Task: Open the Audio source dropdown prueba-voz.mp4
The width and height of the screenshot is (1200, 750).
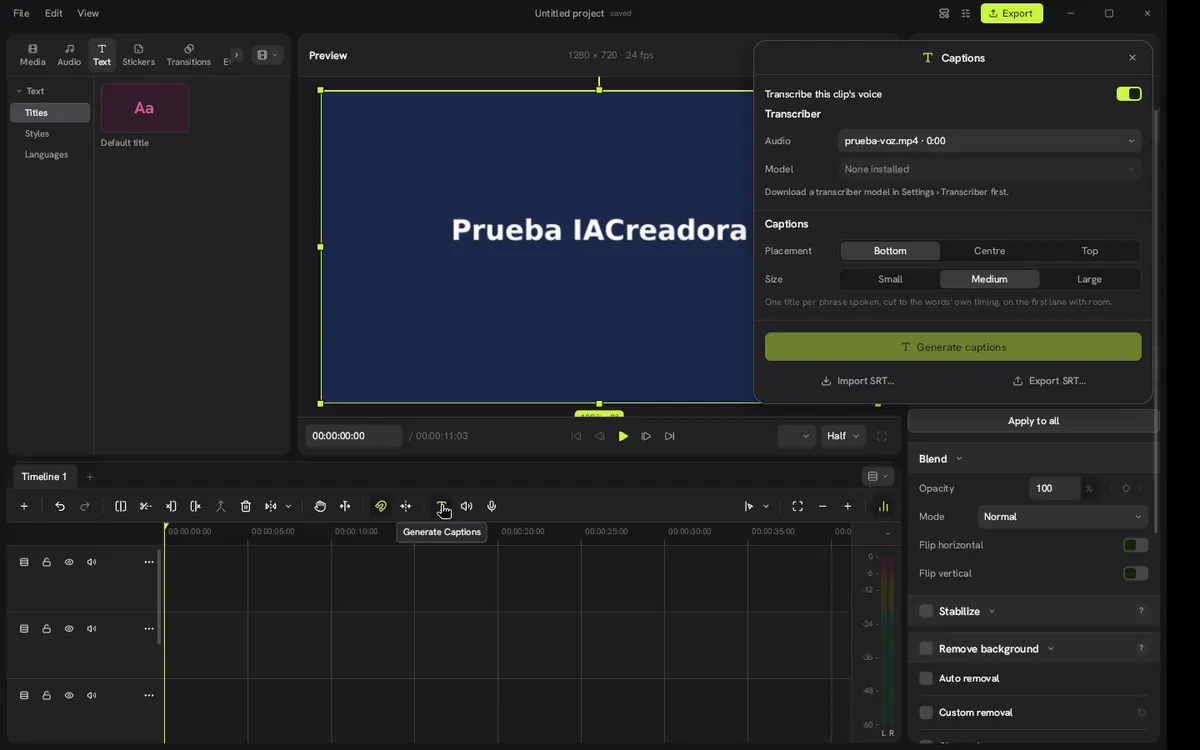Action: tap(989, 141)
